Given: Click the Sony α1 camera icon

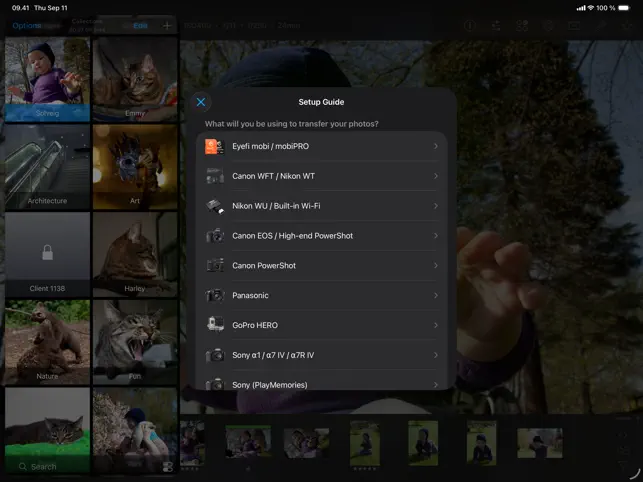Looking at the screenshot, I should (x=214, y=355).
